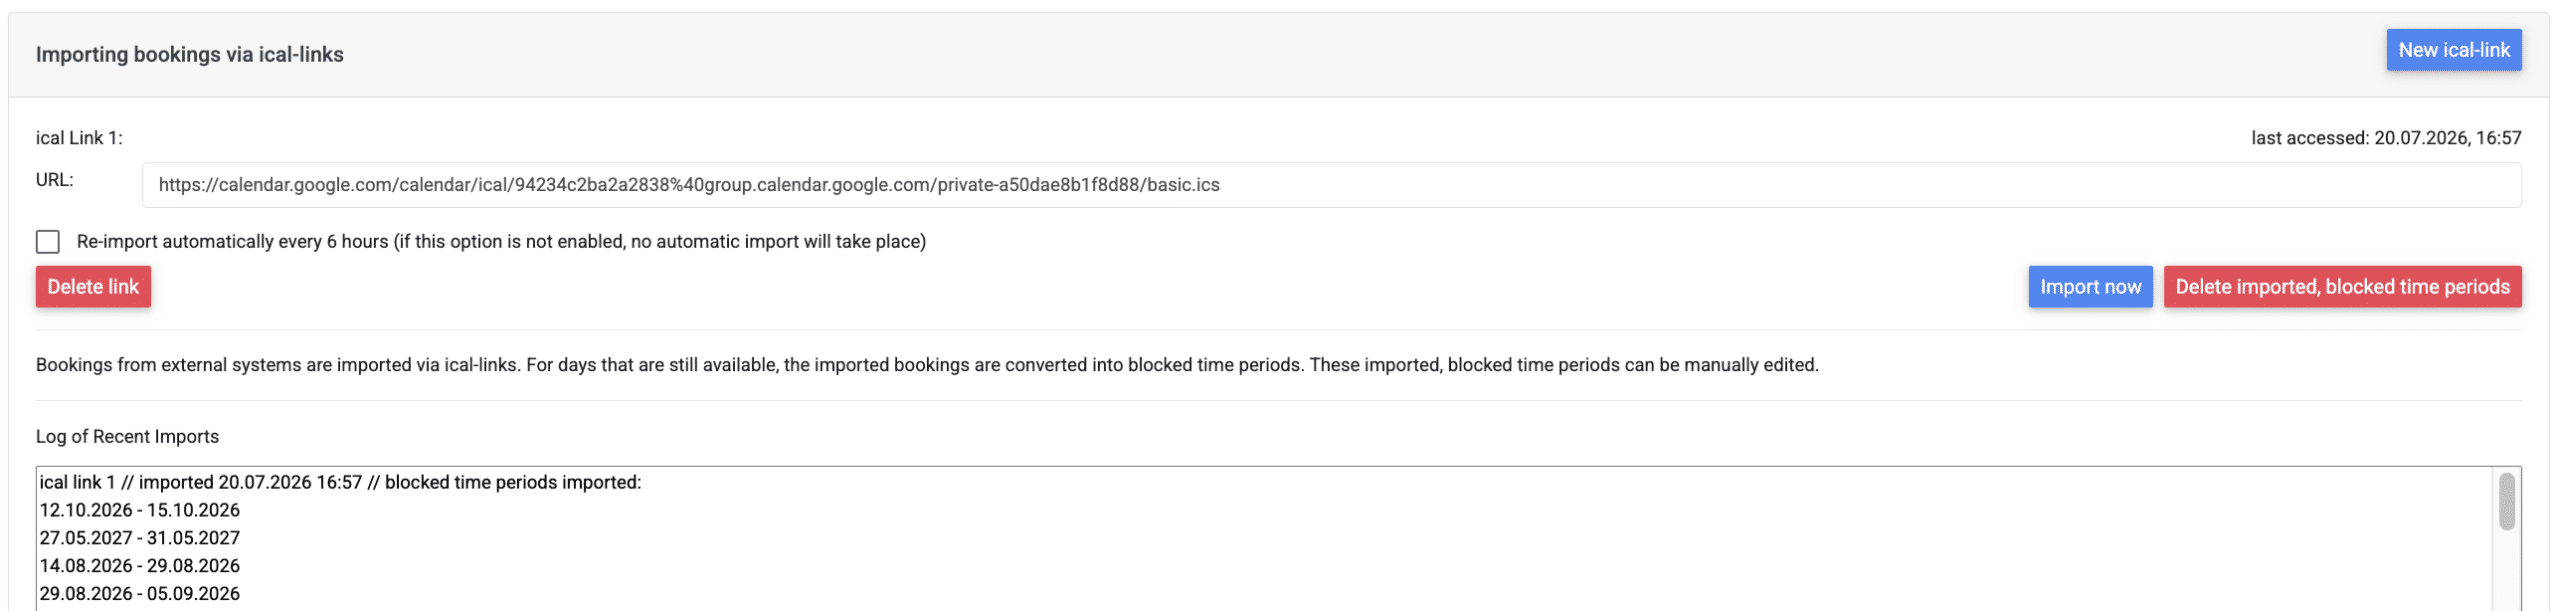
Task: Select the log entry 29.08.2026 - 05.09.2026
Action: (x=140, y=594)
